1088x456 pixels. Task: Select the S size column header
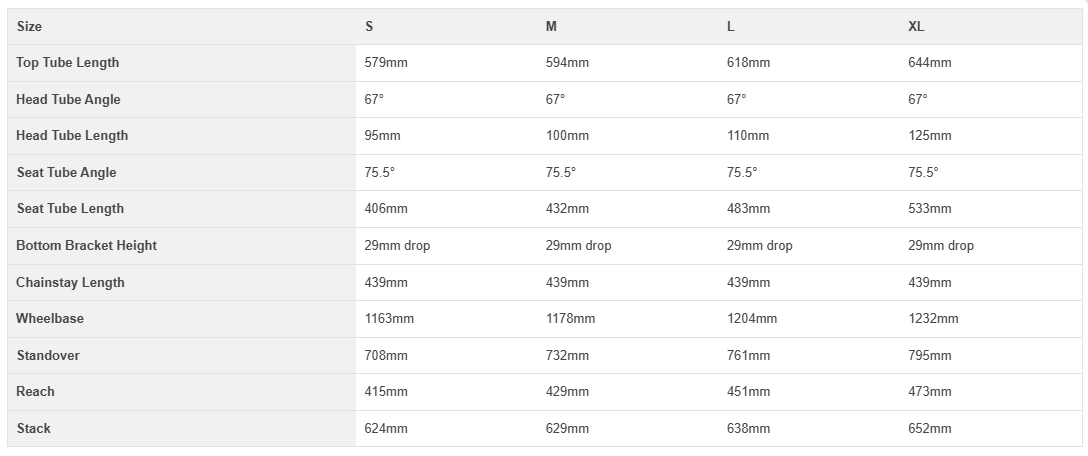pos(370,26)
